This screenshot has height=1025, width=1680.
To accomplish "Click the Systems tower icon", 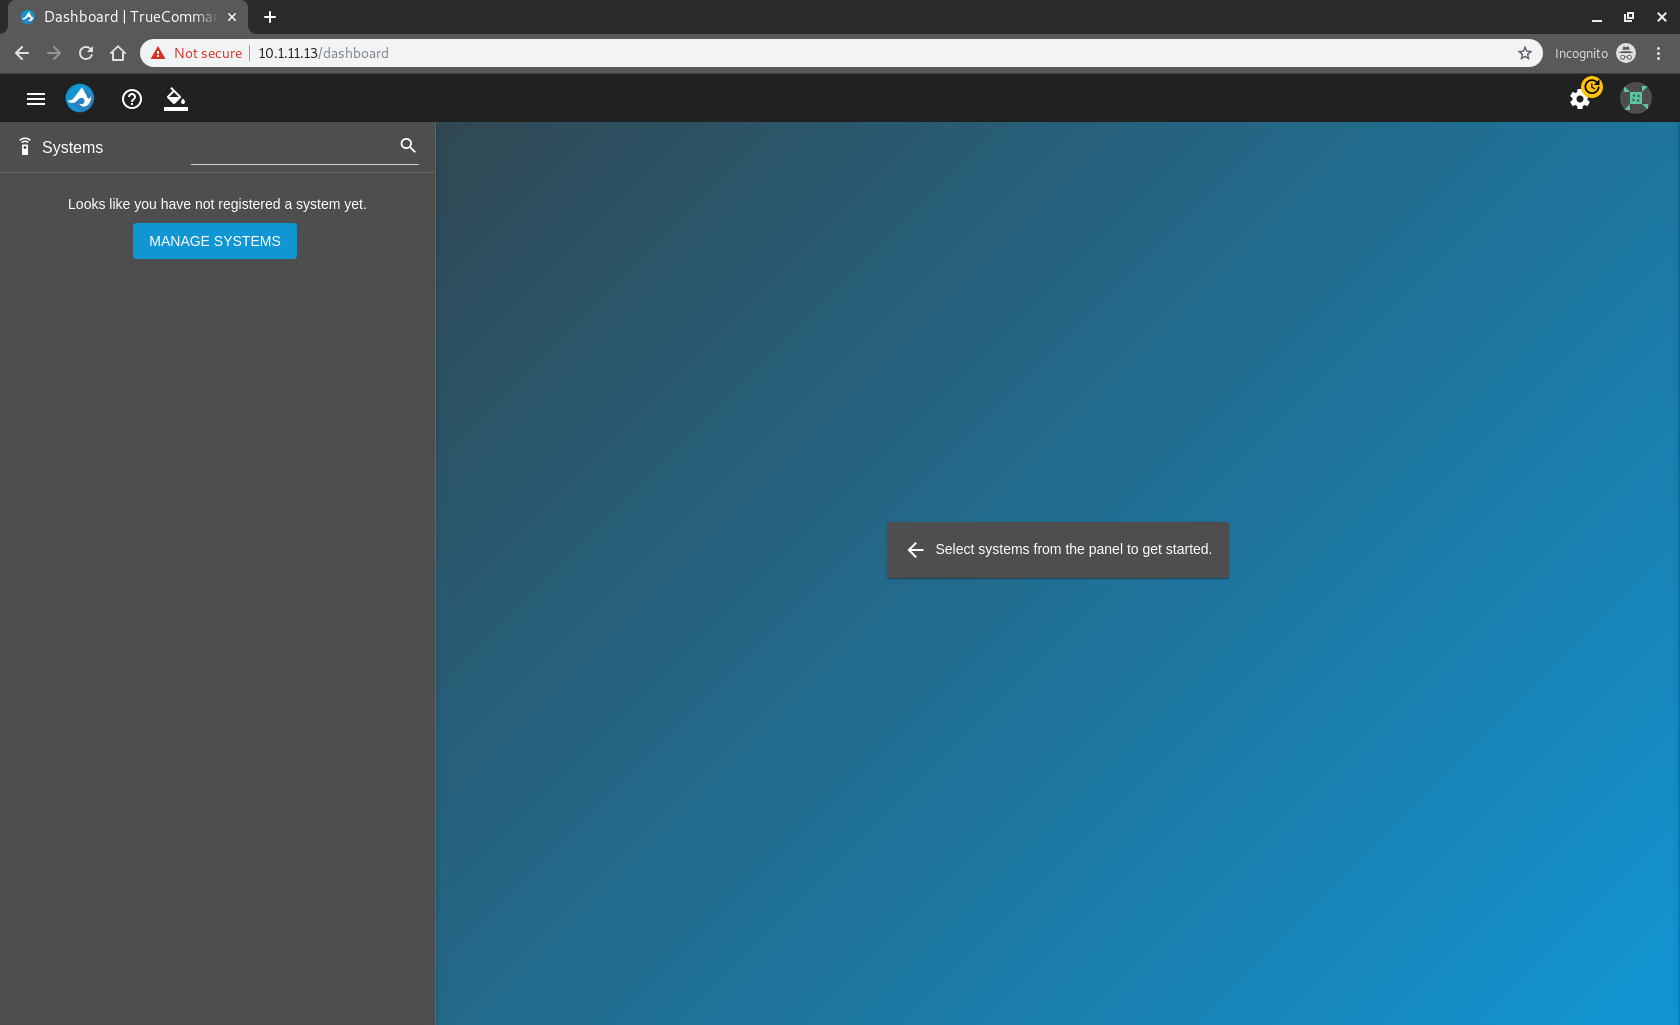I will pos(25,147).
